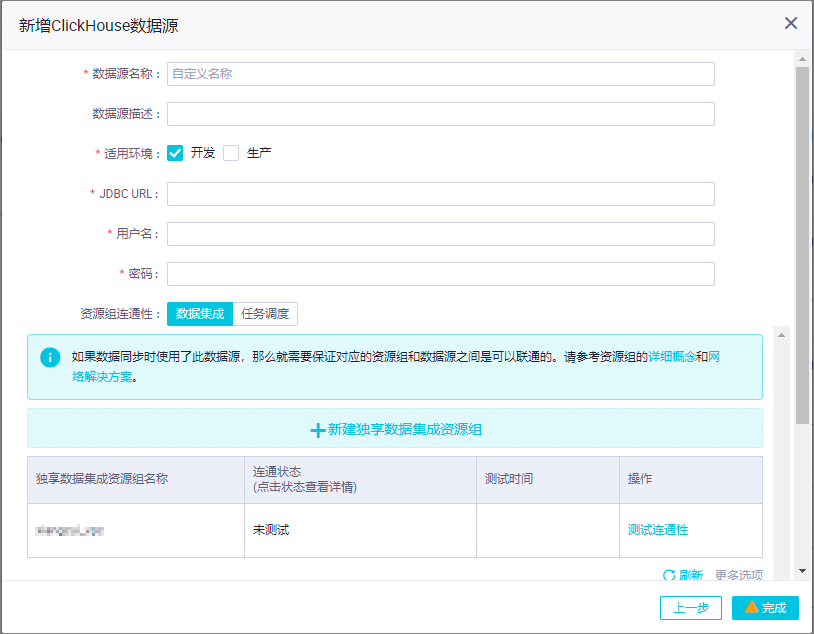
Task: Click the inner panel scroll up arrow
Action: click(781, 335)
